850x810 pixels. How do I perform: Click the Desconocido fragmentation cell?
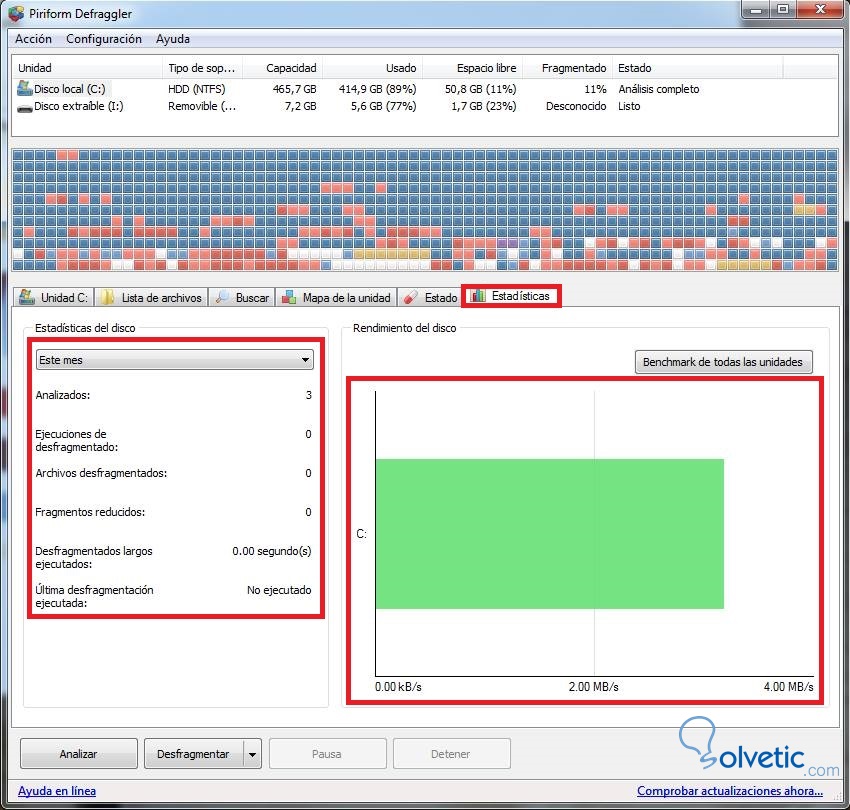pyautogui.click(x=576, y=106)
